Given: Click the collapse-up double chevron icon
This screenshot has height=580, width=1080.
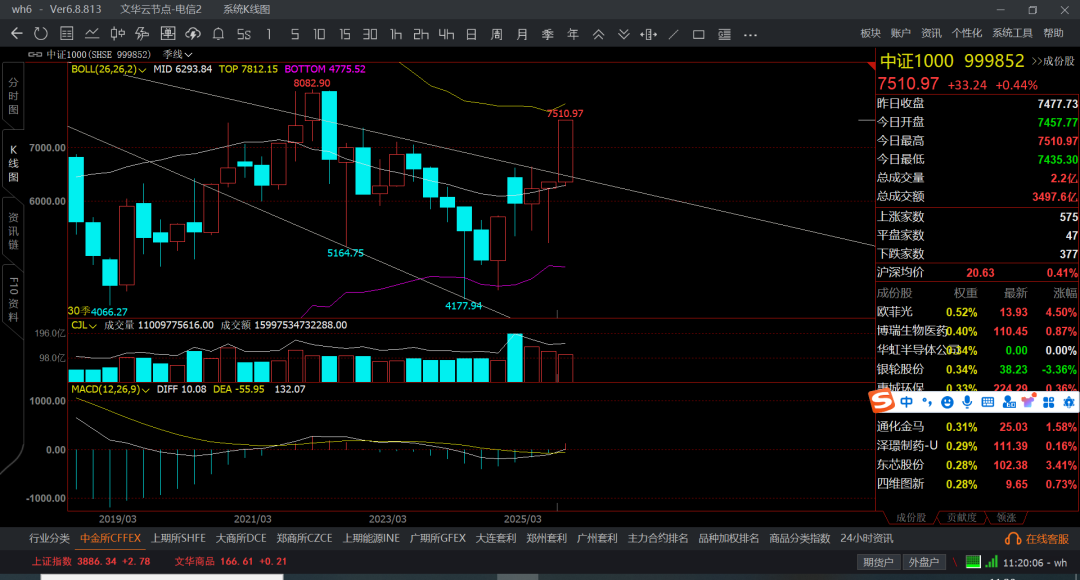Looking at the screenshot, I should [x=599, y=34].
